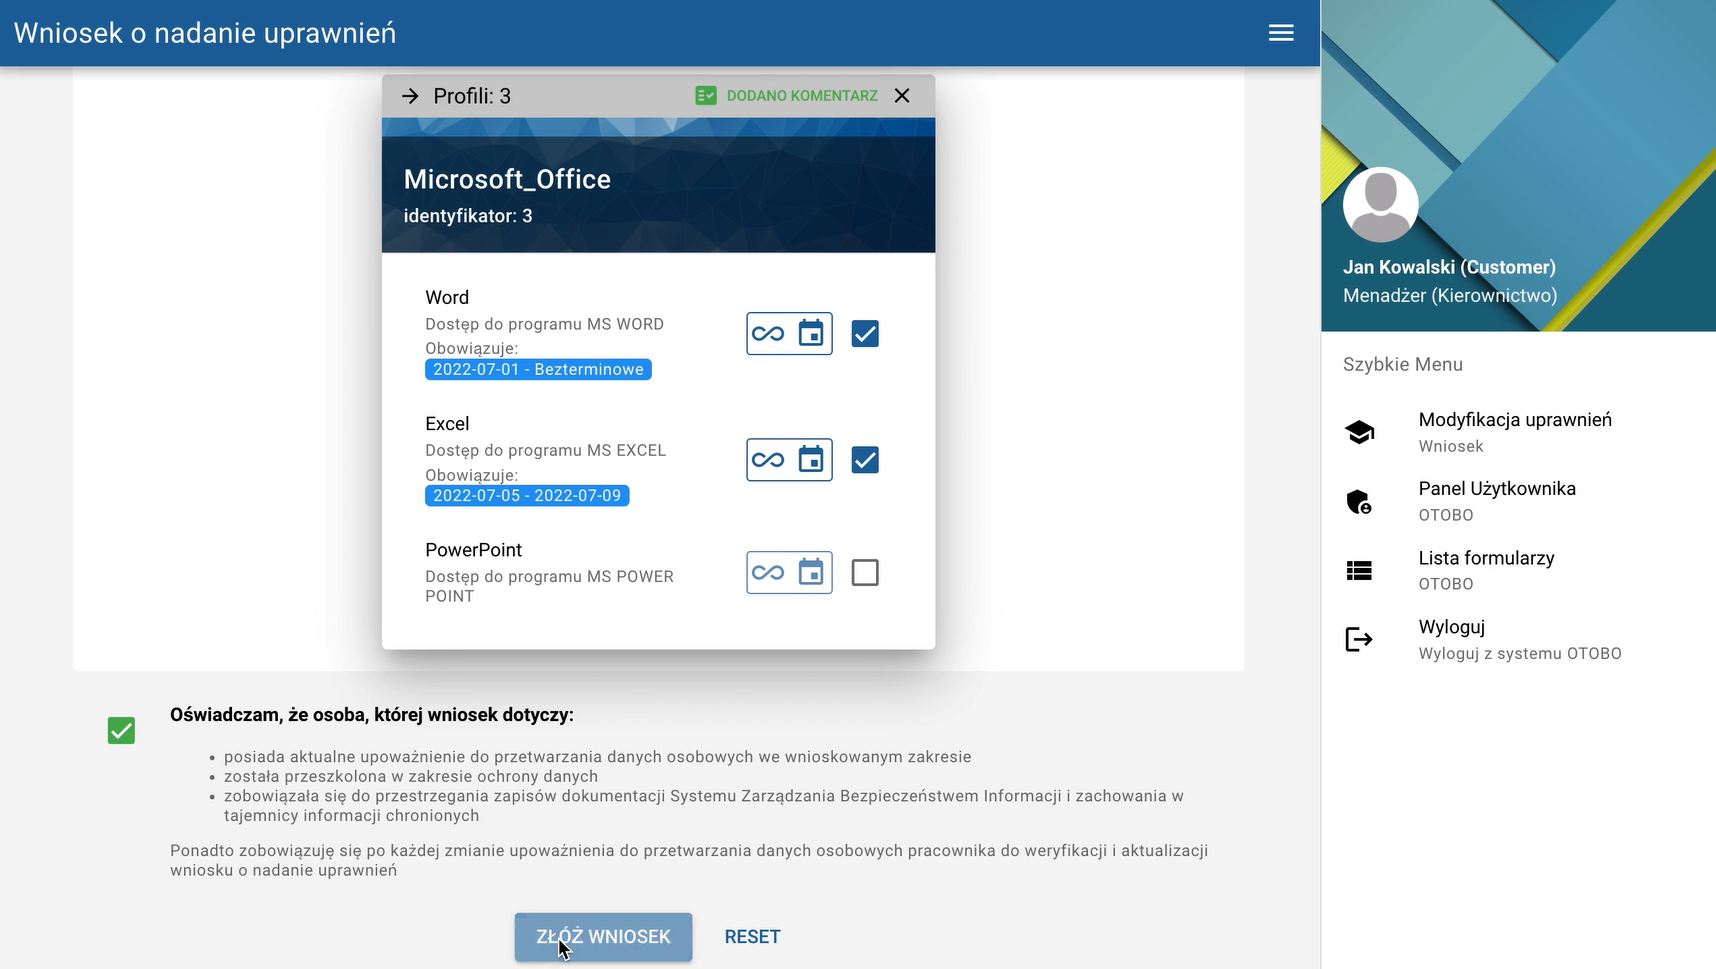Click Jan Kowalski avatar picture
The image size is (1716, 969).
[1380, 205]
